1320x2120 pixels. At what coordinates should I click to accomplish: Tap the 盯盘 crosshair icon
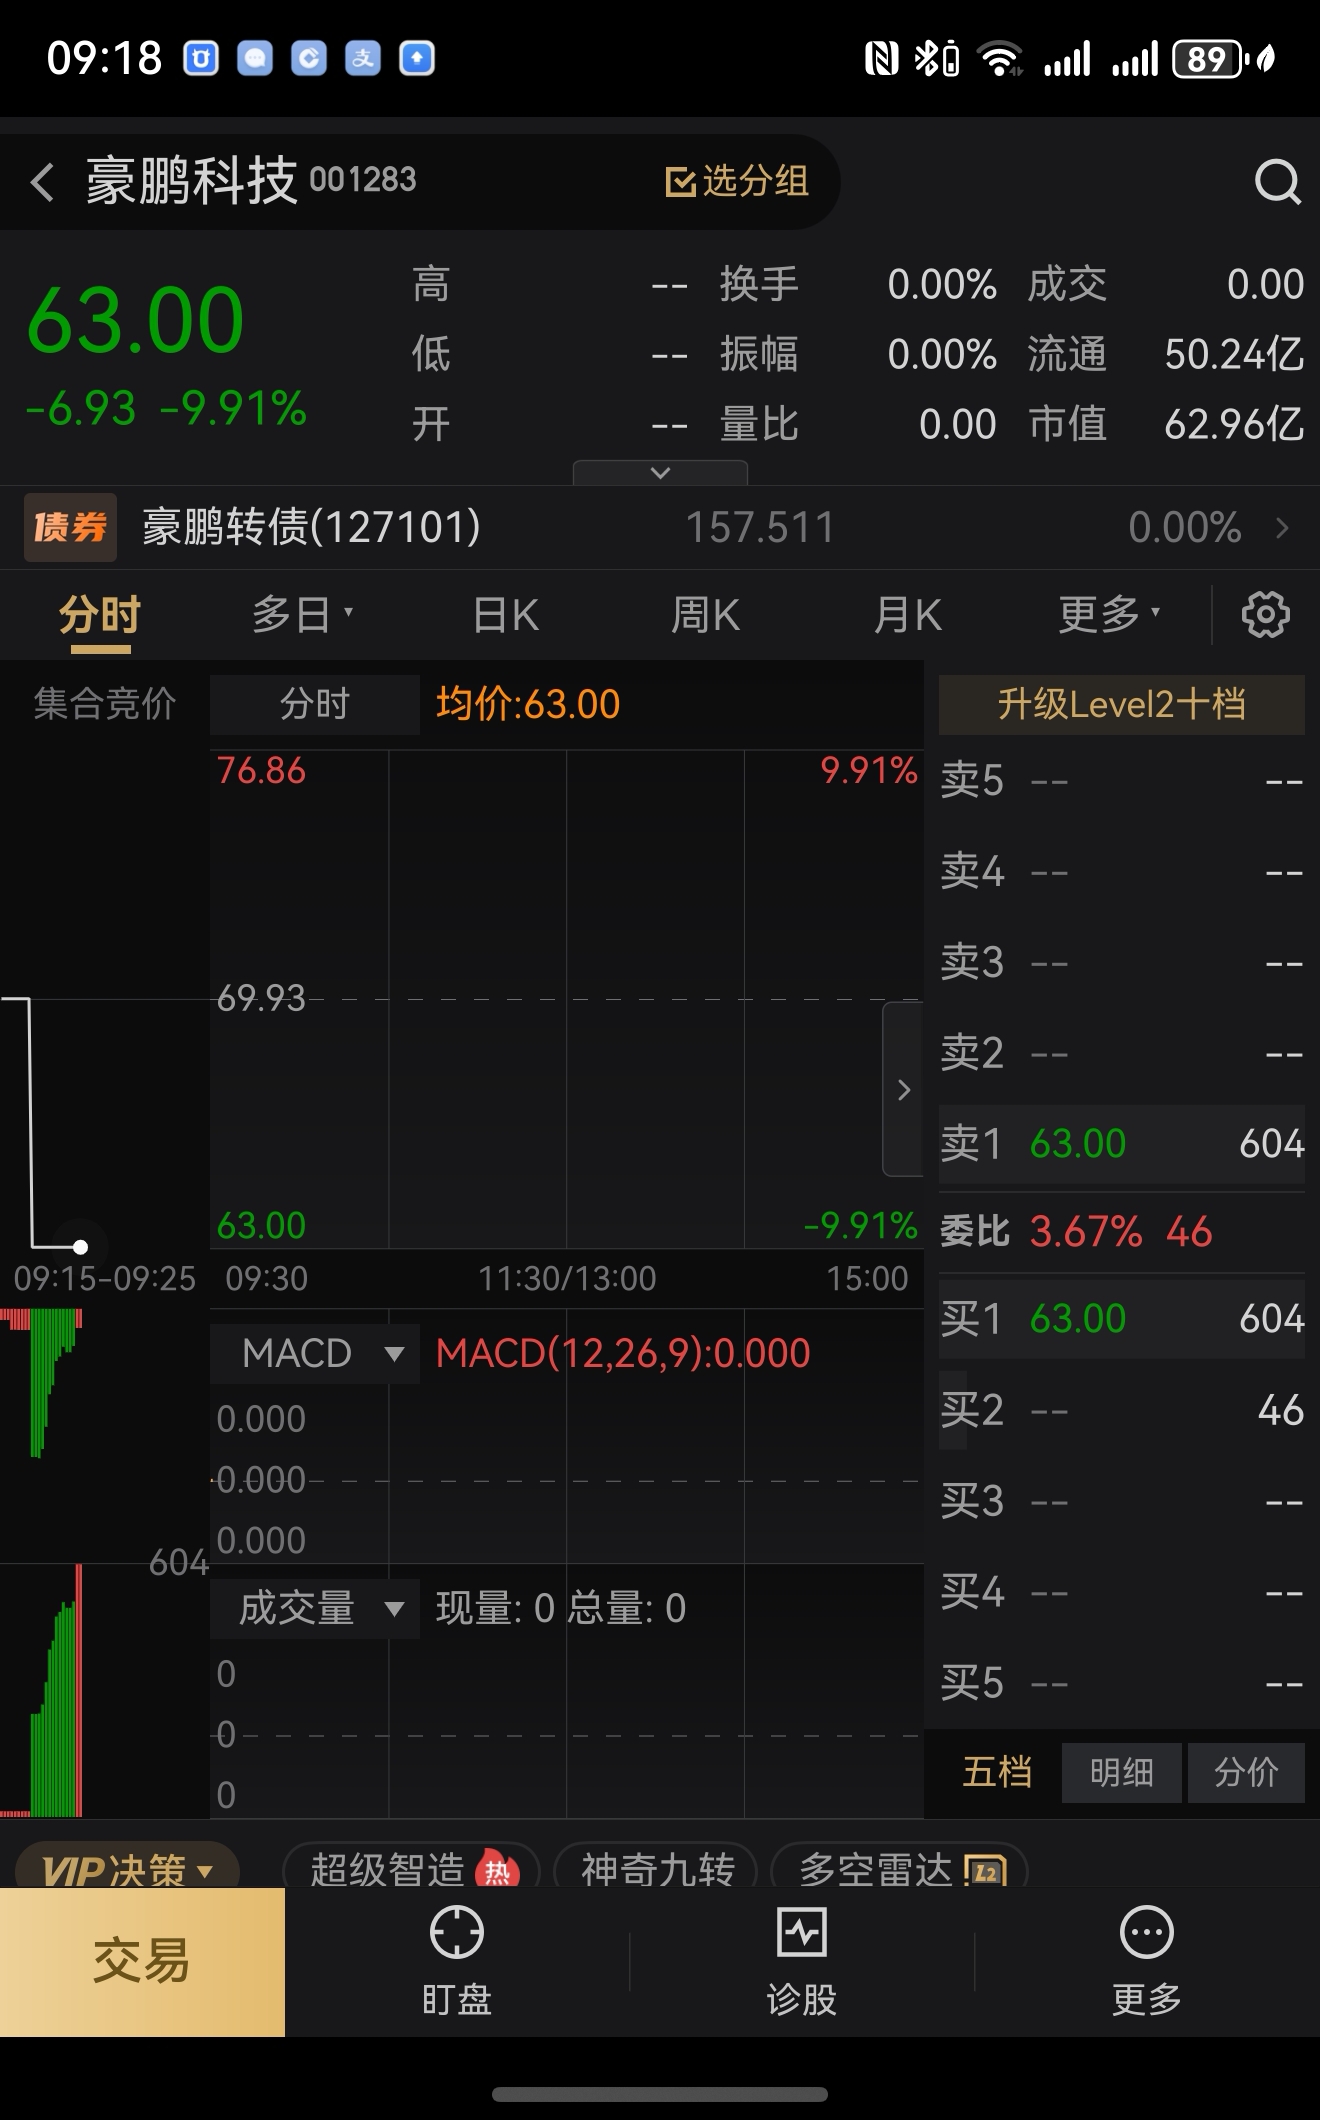pos(456,1931)
